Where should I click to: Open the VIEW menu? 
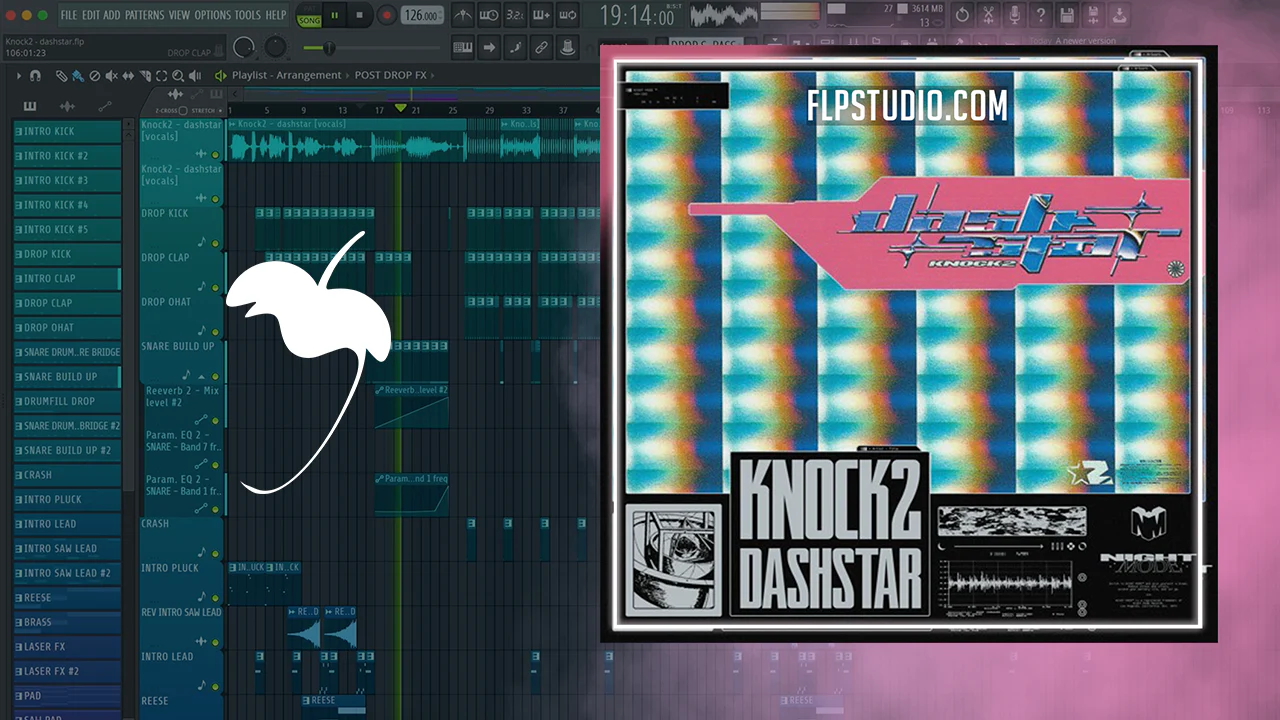coord(180,15)
